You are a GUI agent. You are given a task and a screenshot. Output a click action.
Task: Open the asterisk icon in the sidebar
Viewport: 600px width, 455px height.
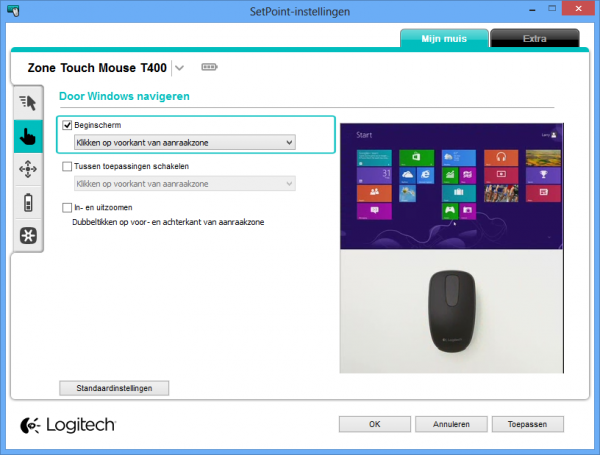28,235
